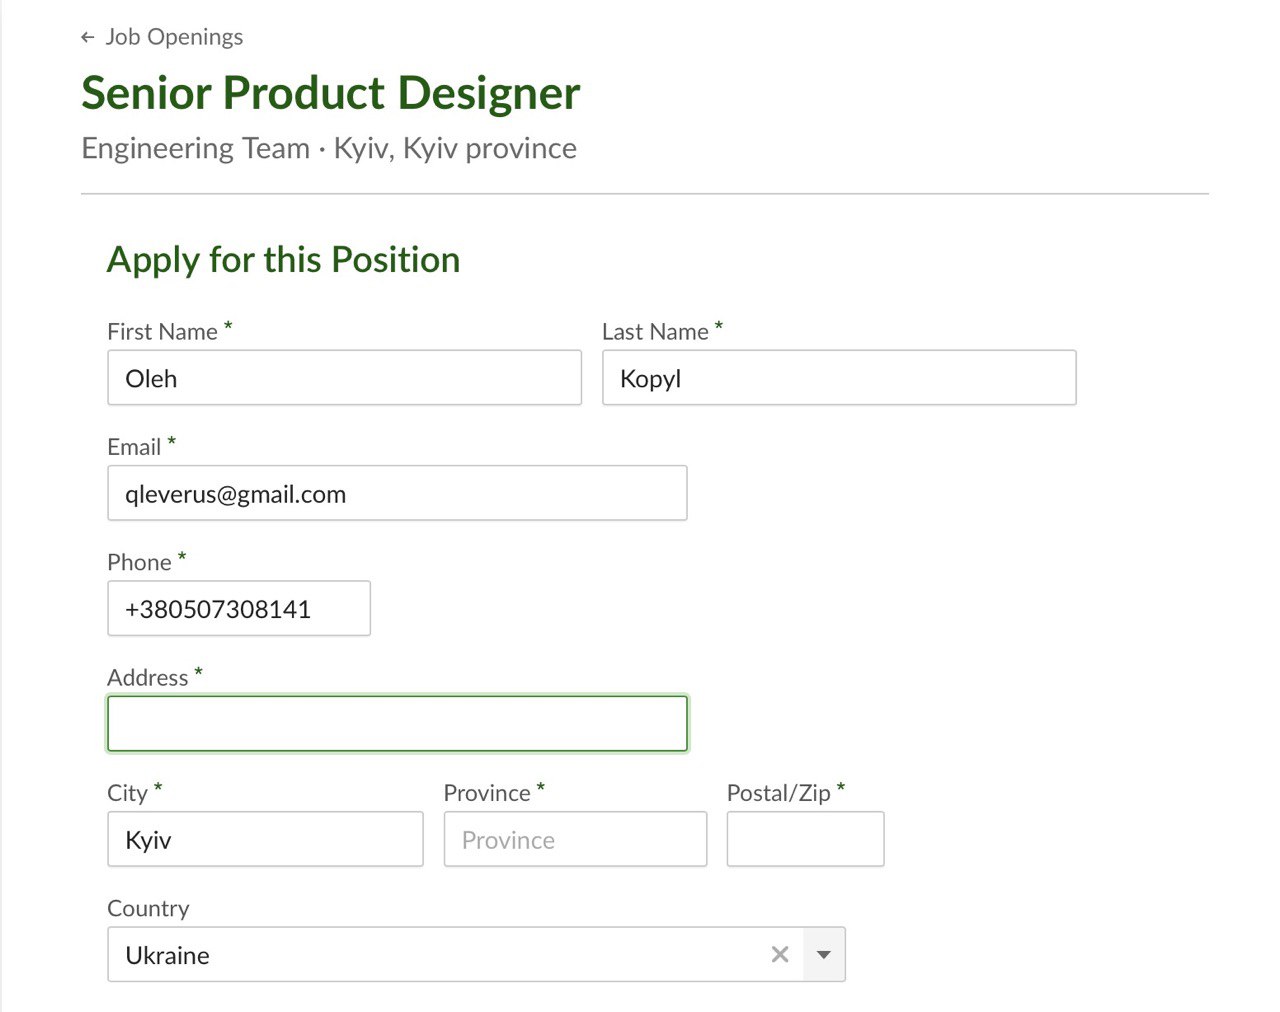
Task: Select the Email input box
Action: pos(397,493)
